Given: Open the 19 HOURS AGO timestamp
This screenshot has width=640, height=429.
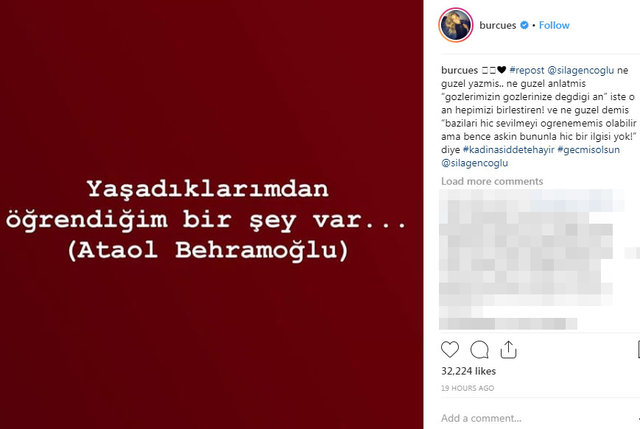Looking at the screenshot, I should pos(467,388).
